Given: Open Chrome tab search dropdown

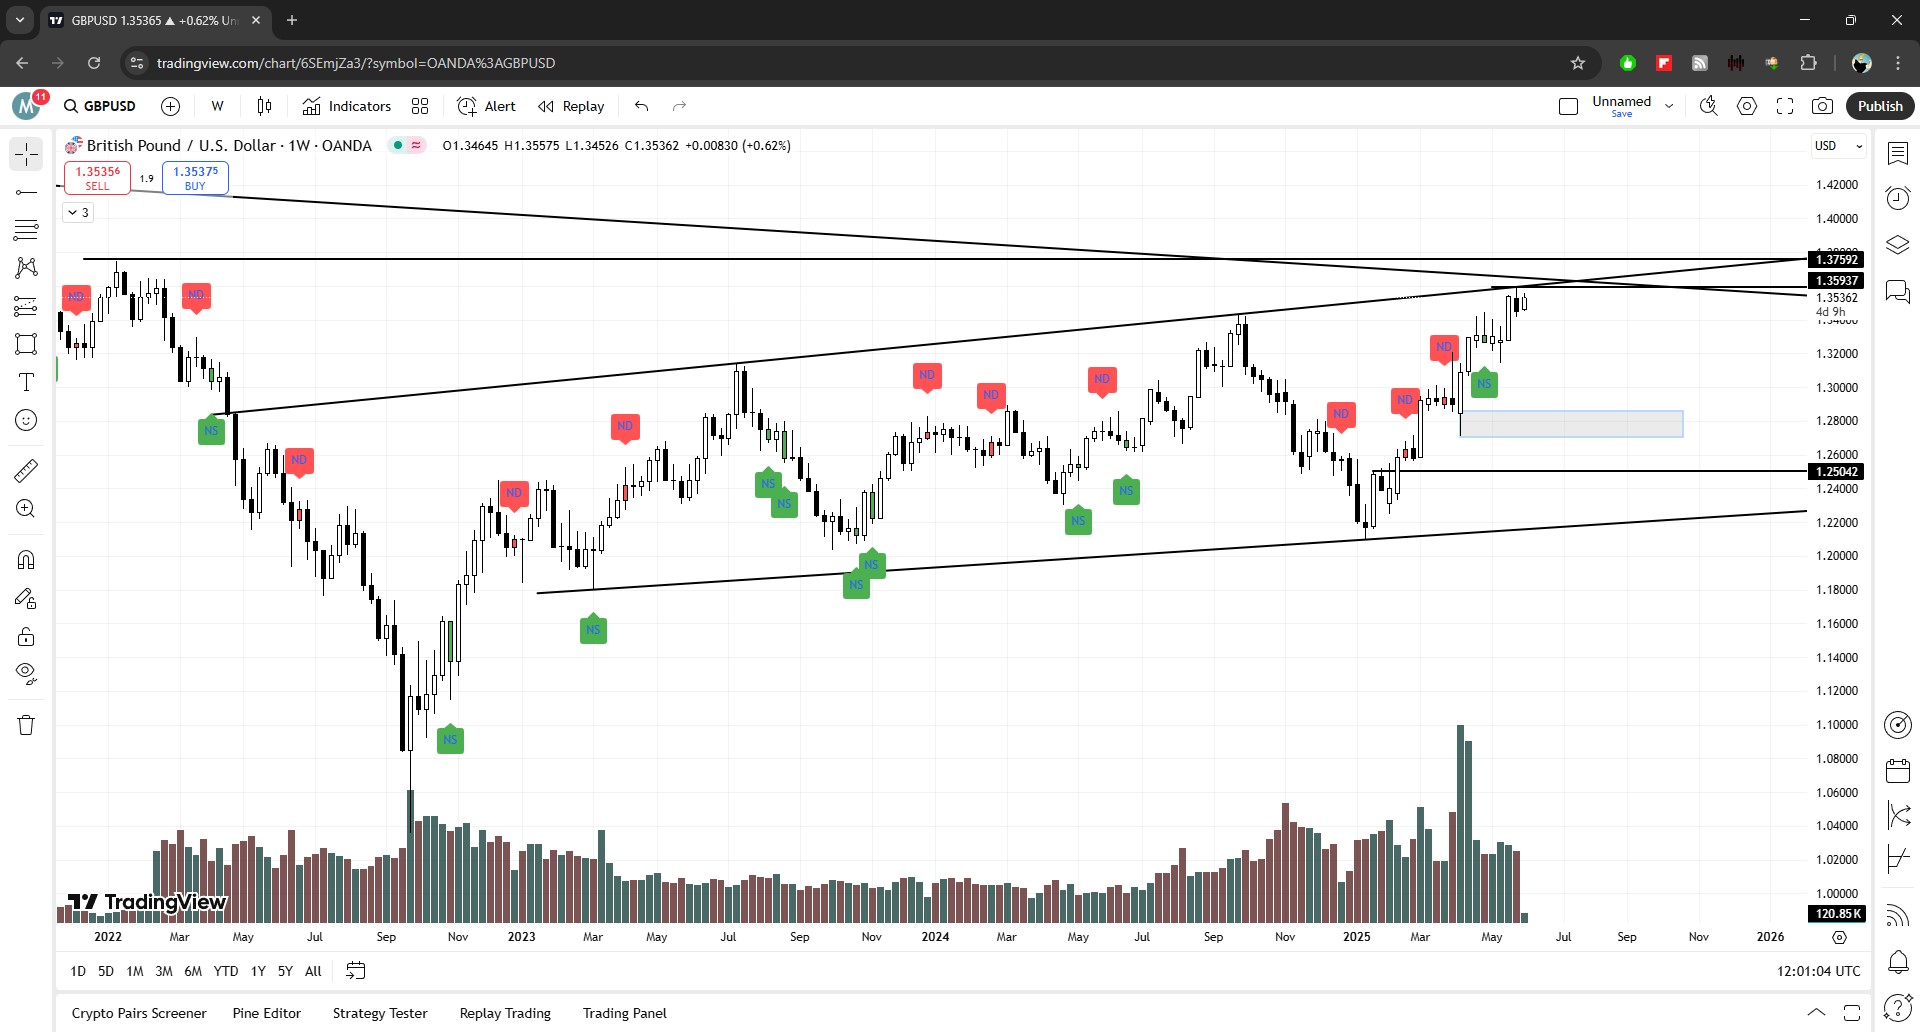Looking at the screenshot, I should click(x=19, y=20).
